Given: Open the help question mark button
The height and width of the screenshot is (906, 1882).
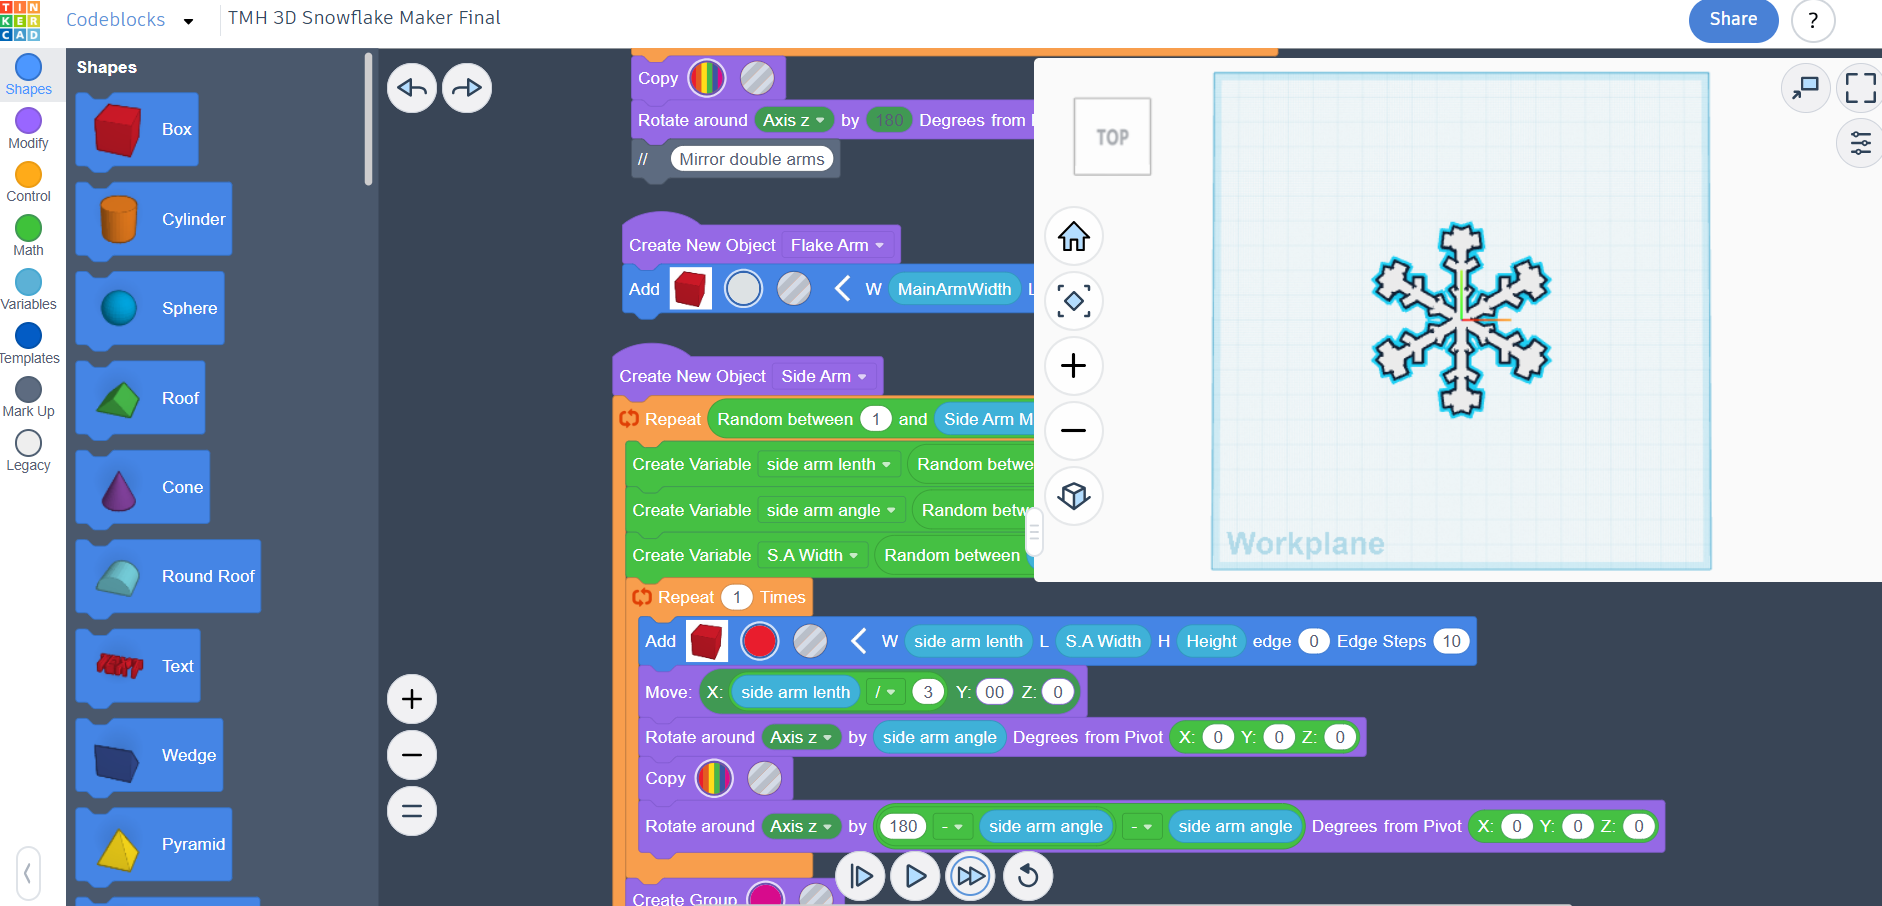Looking at the screenshot, I should (1813, 21).
